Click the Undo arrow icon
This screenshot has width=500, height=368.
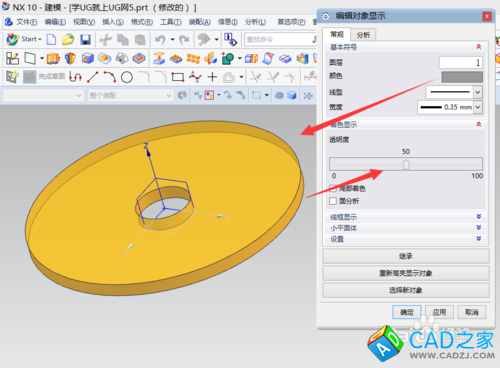[160, 40]
